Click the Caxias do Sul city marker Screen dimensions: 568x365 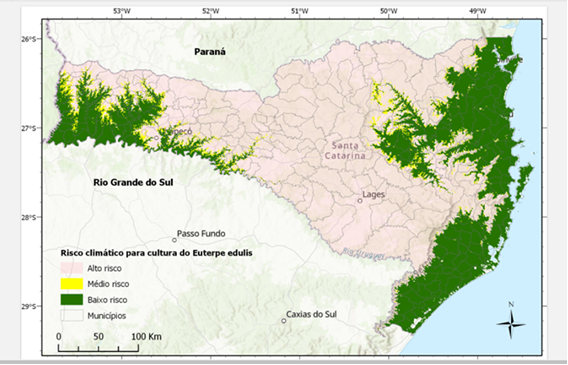(284, 321)
